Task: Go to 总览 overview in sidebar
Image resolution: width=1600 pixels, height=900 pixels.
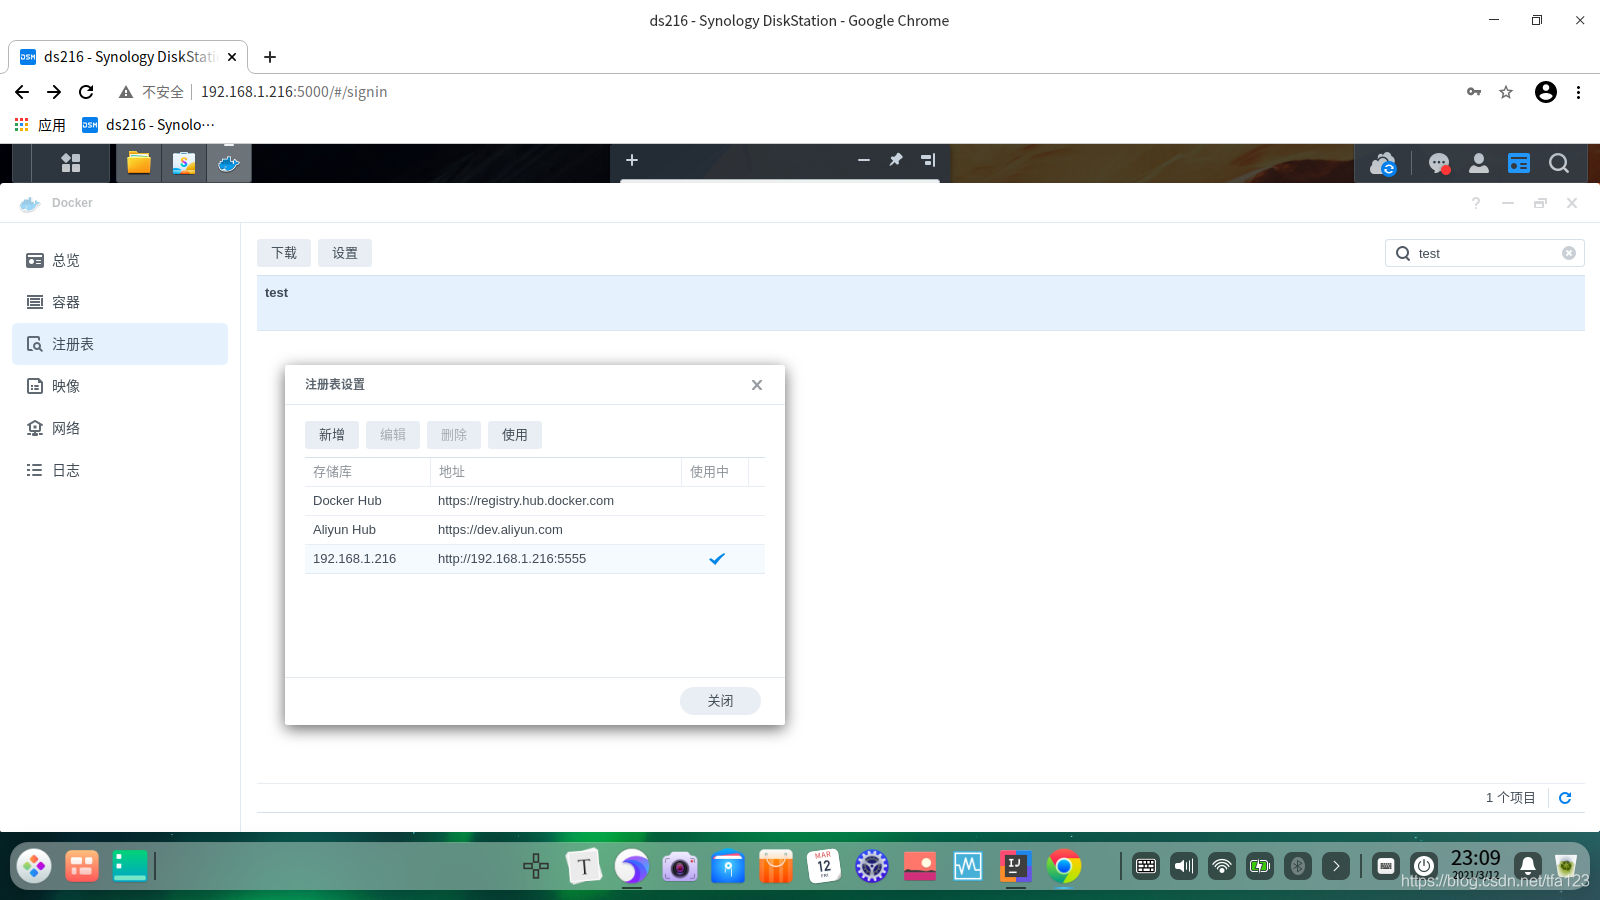Action: [66, 260]
